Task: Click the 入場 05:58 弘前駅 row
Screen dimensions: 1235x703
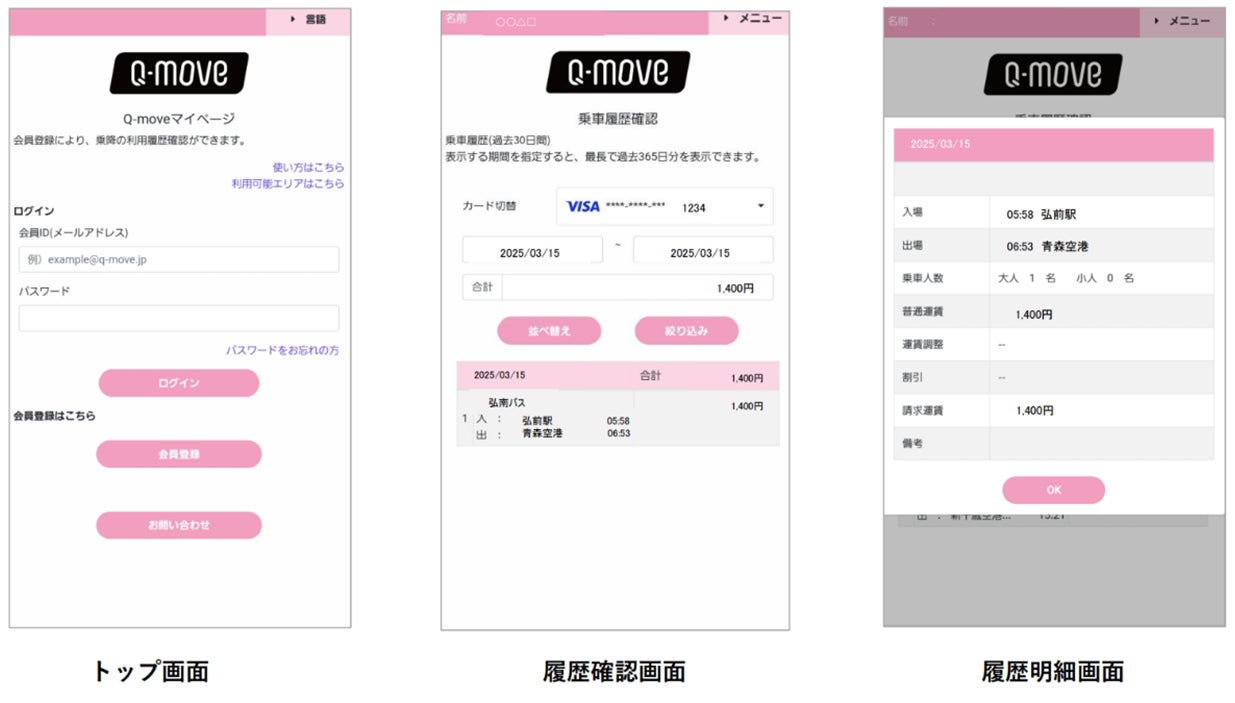Action: coord(1054,213)
